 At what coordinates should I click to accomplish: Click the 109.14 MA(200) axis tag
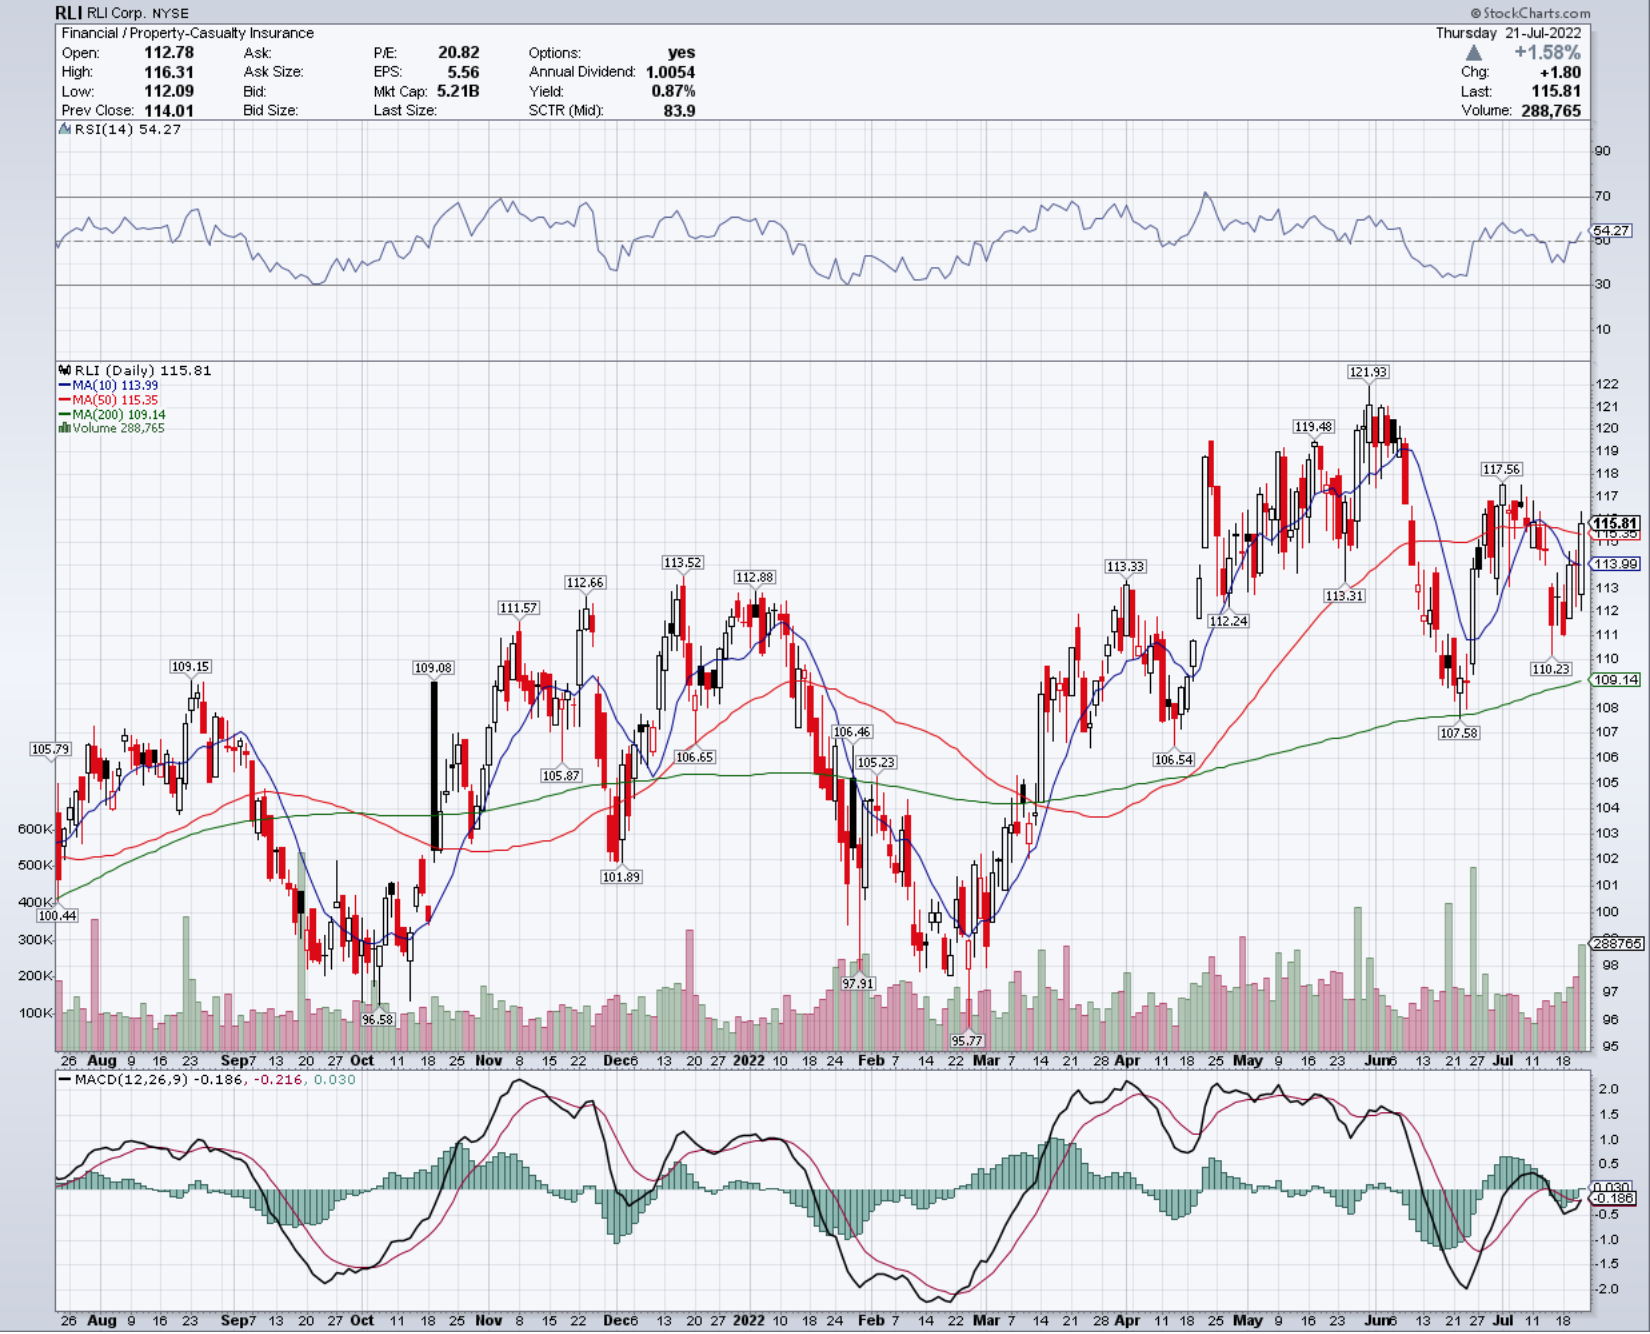1616,680
